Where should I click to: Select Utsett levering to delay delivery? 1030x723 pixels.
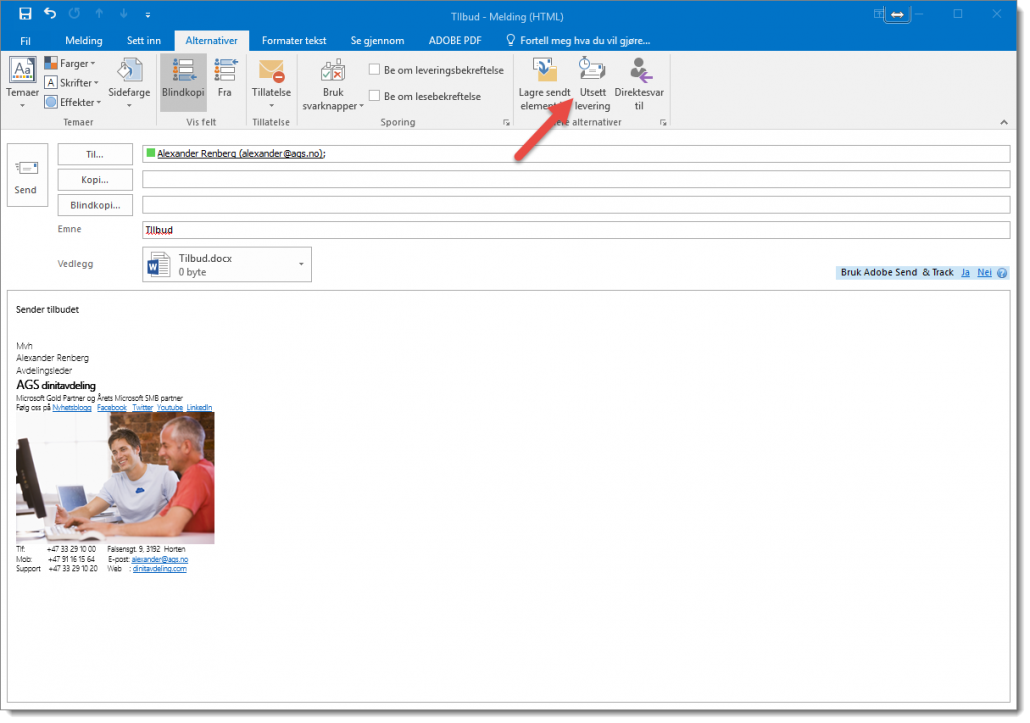[592, 83]
